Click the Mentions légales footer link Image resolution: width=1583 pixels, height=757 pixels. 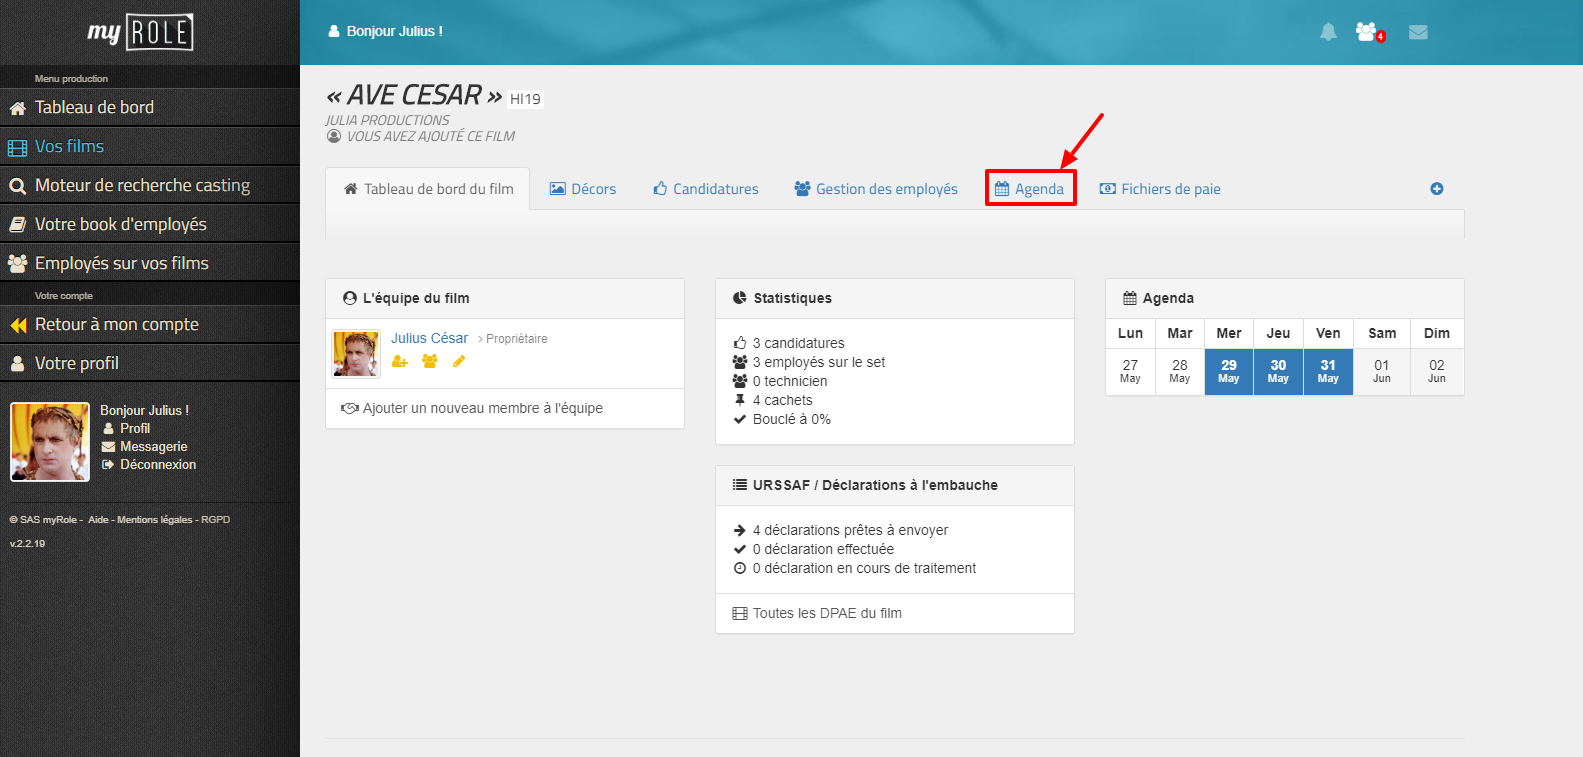pos(154,520)
